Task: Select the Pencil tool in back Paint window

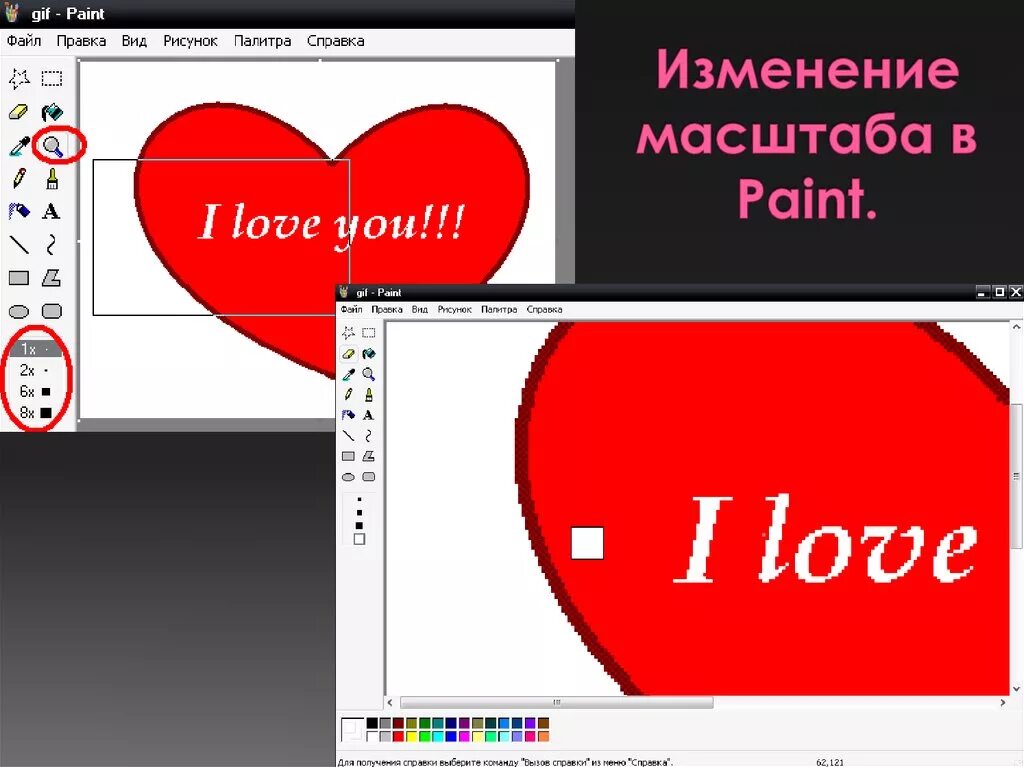Action: 19,178
